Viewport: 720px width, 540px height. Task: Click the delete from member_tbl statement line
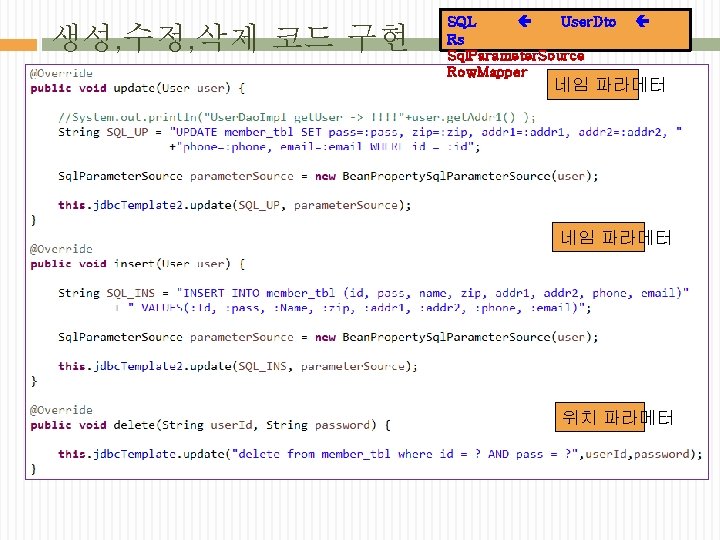pyautogui.click(x=380, y=455)
